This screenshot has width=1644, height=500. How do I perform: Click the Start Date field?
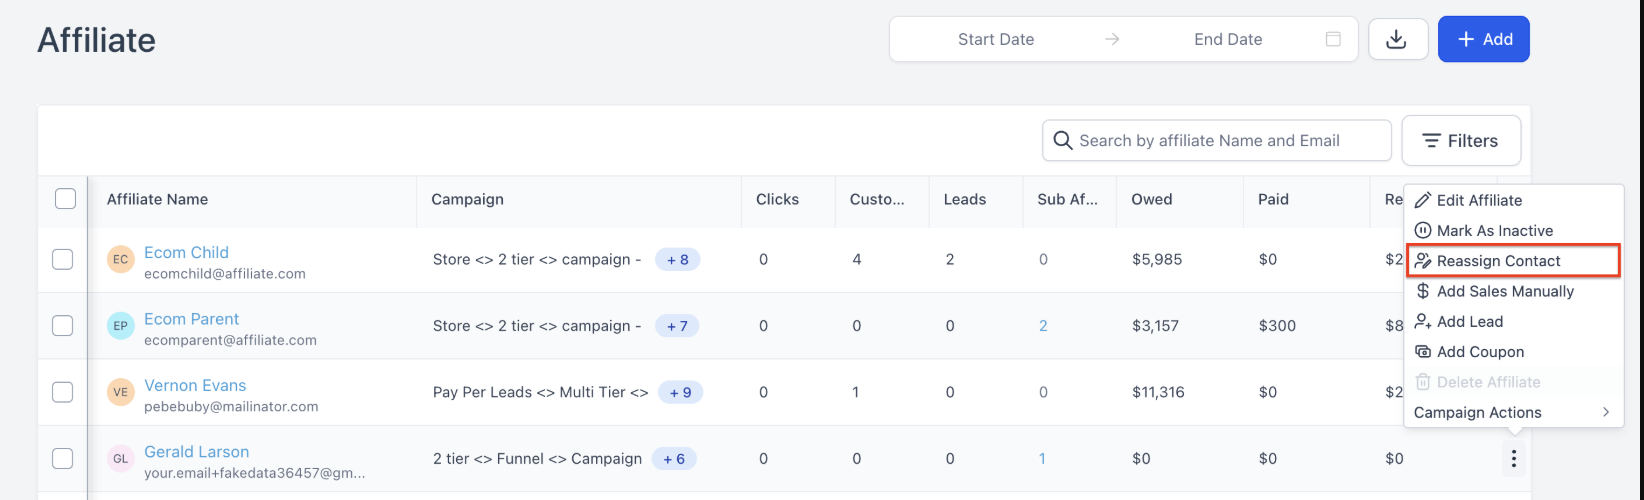click(x=995, y=39)
